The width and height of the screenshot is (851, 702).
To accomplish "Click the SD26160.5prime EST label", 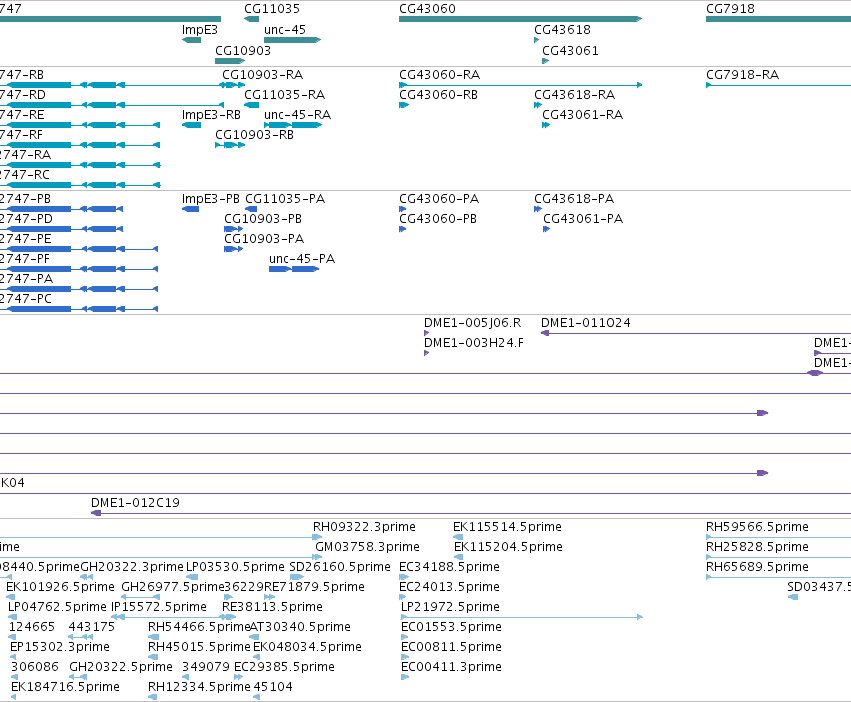I will tap(340, 567).
